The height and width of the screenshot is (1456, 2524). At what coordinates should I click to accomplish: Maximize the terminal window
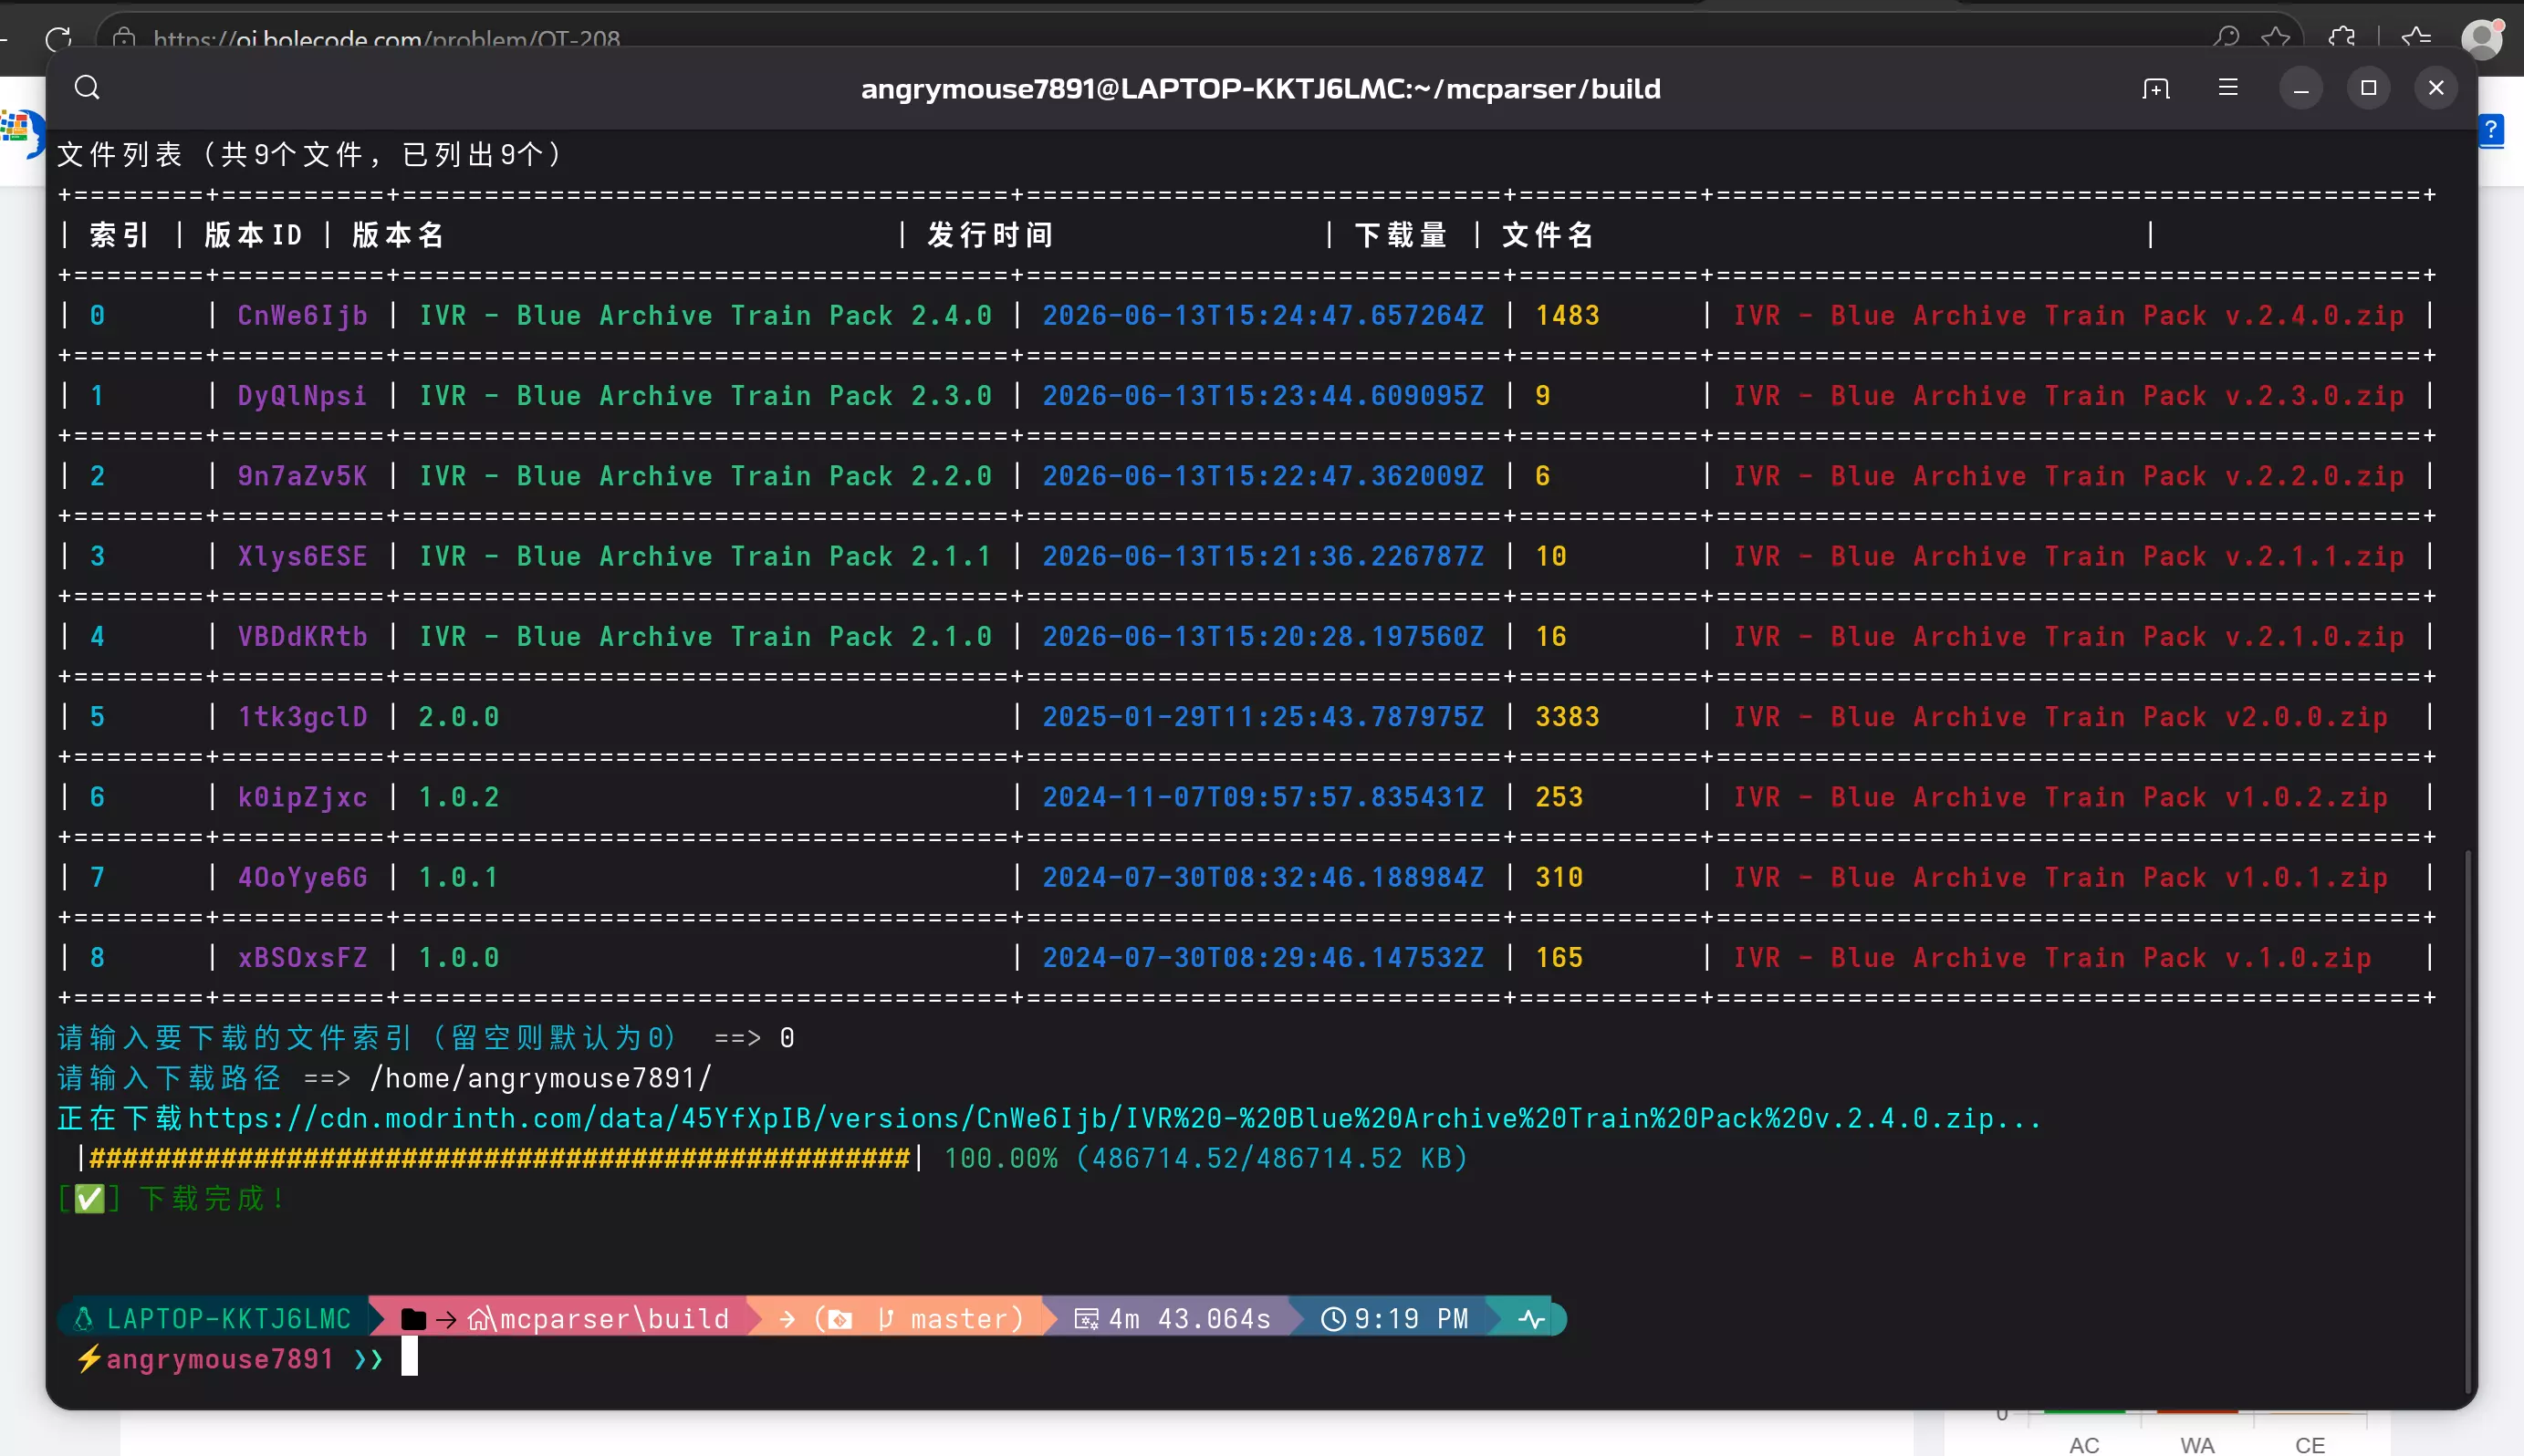pos(2369,88)
